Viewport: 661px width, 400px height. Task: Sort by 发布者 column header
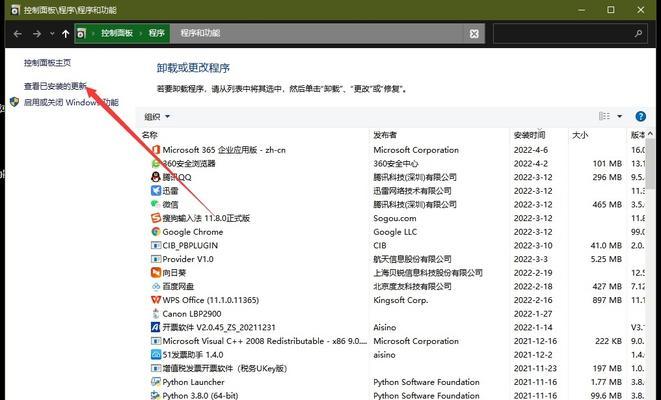(385, 135)
